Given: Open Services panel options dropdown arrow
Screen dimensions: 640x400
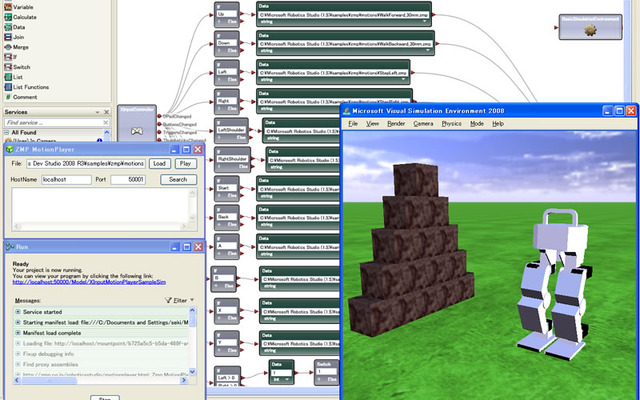Looking at the screenshot, I should pyautogui.click(x=98, y=112).
